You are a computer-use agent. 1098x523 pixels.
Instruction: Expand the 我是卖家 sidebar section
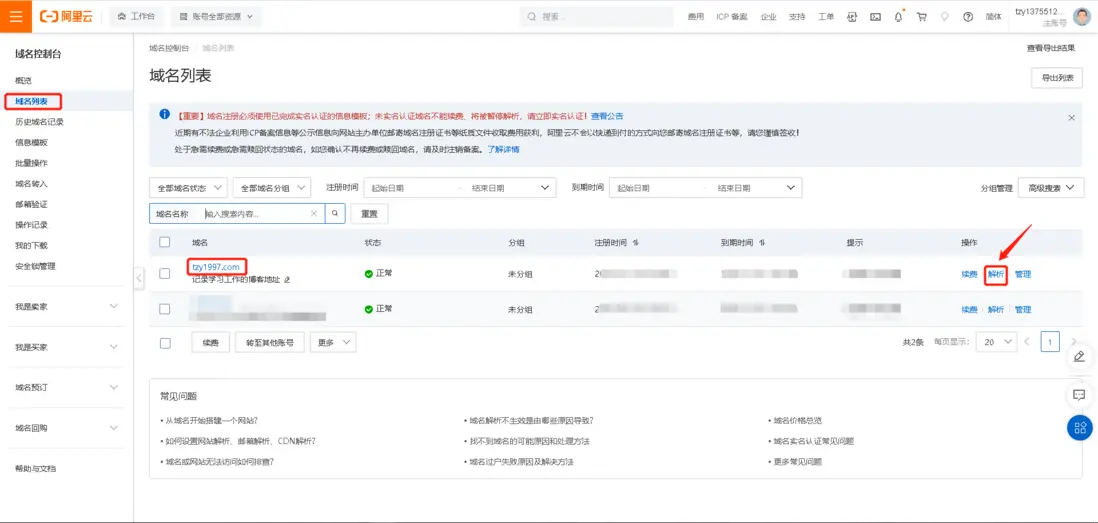click(x=67, y=307)
